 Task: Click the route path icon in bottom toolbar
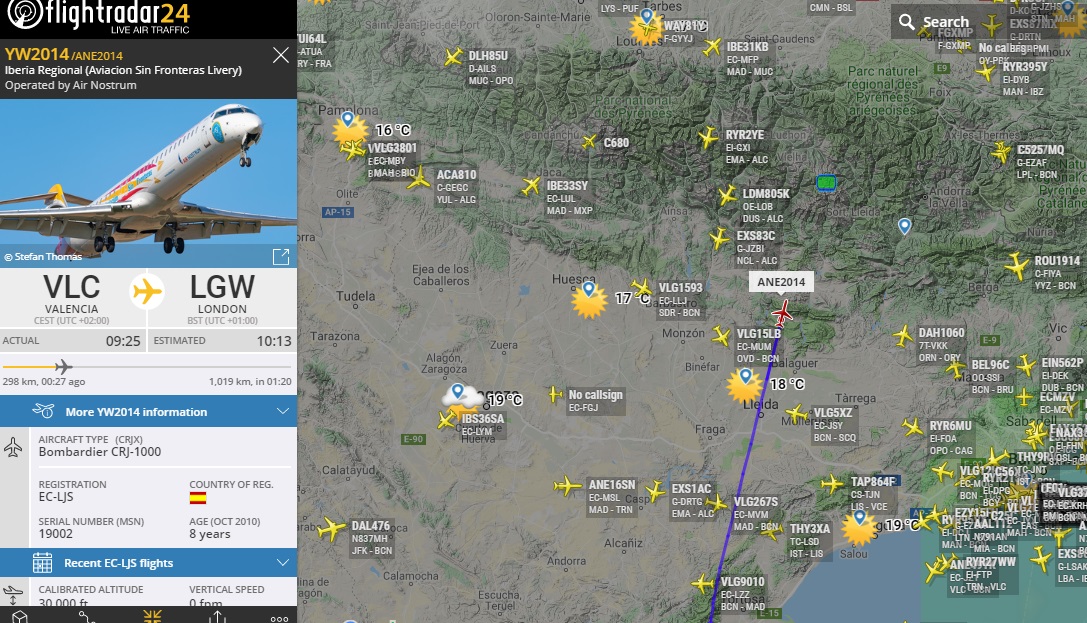[85, 617]
